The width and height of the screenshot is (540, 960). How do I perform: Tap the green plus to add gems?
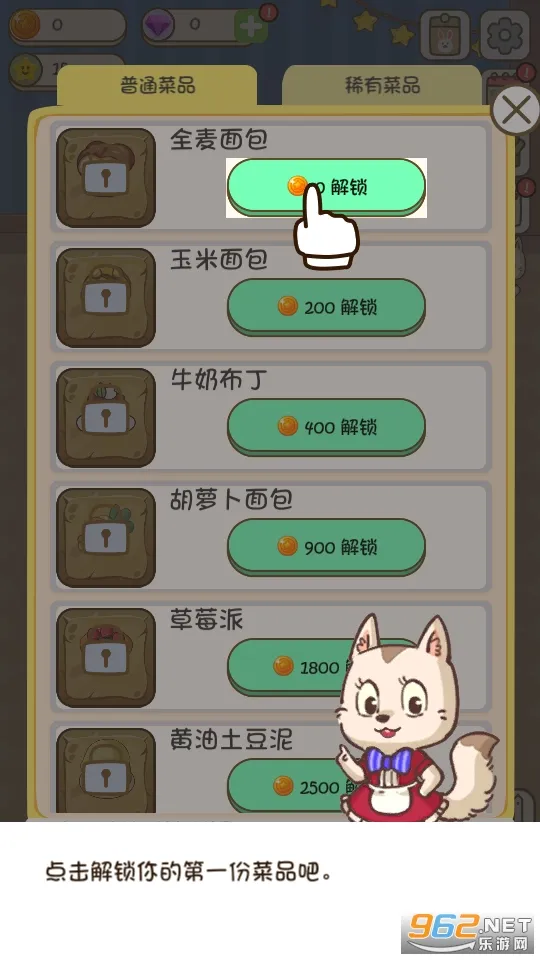(x=251, y=26)
